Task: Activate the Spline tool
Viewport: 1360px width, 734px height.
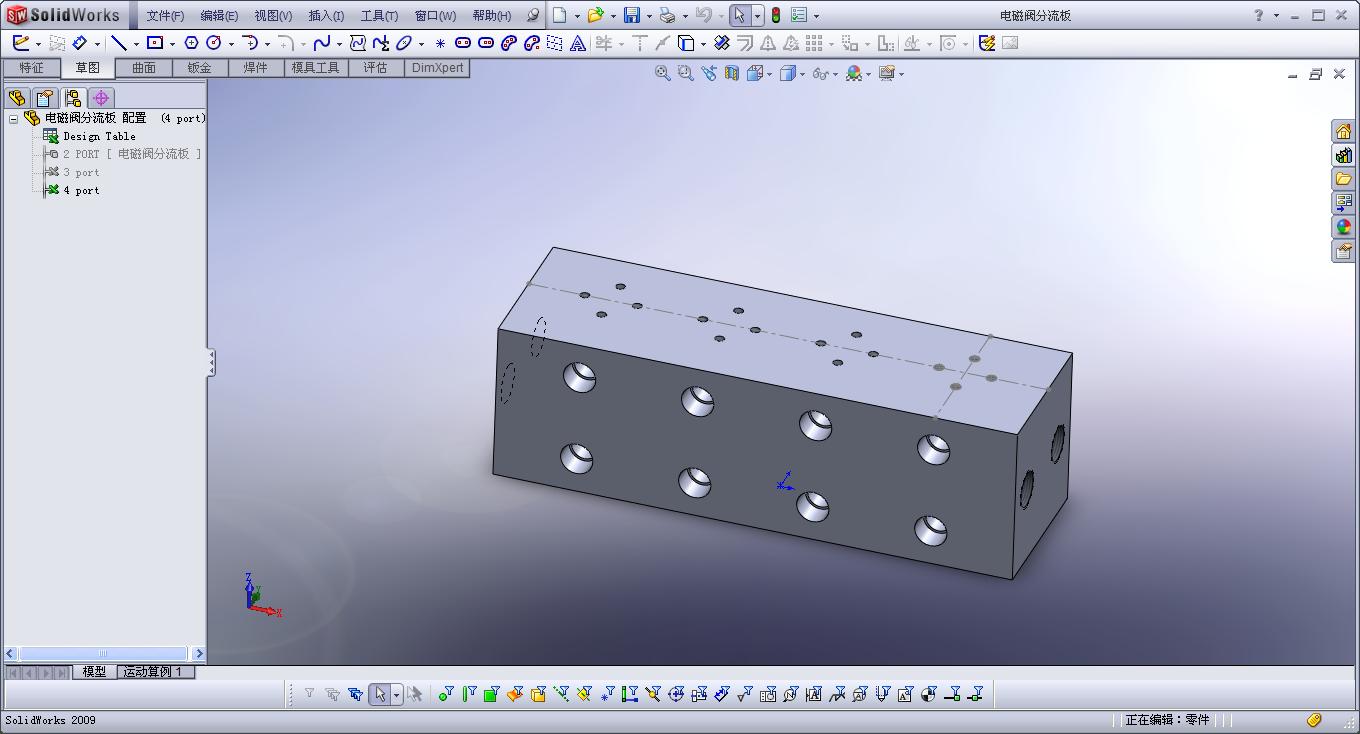Action: [322, 43]
